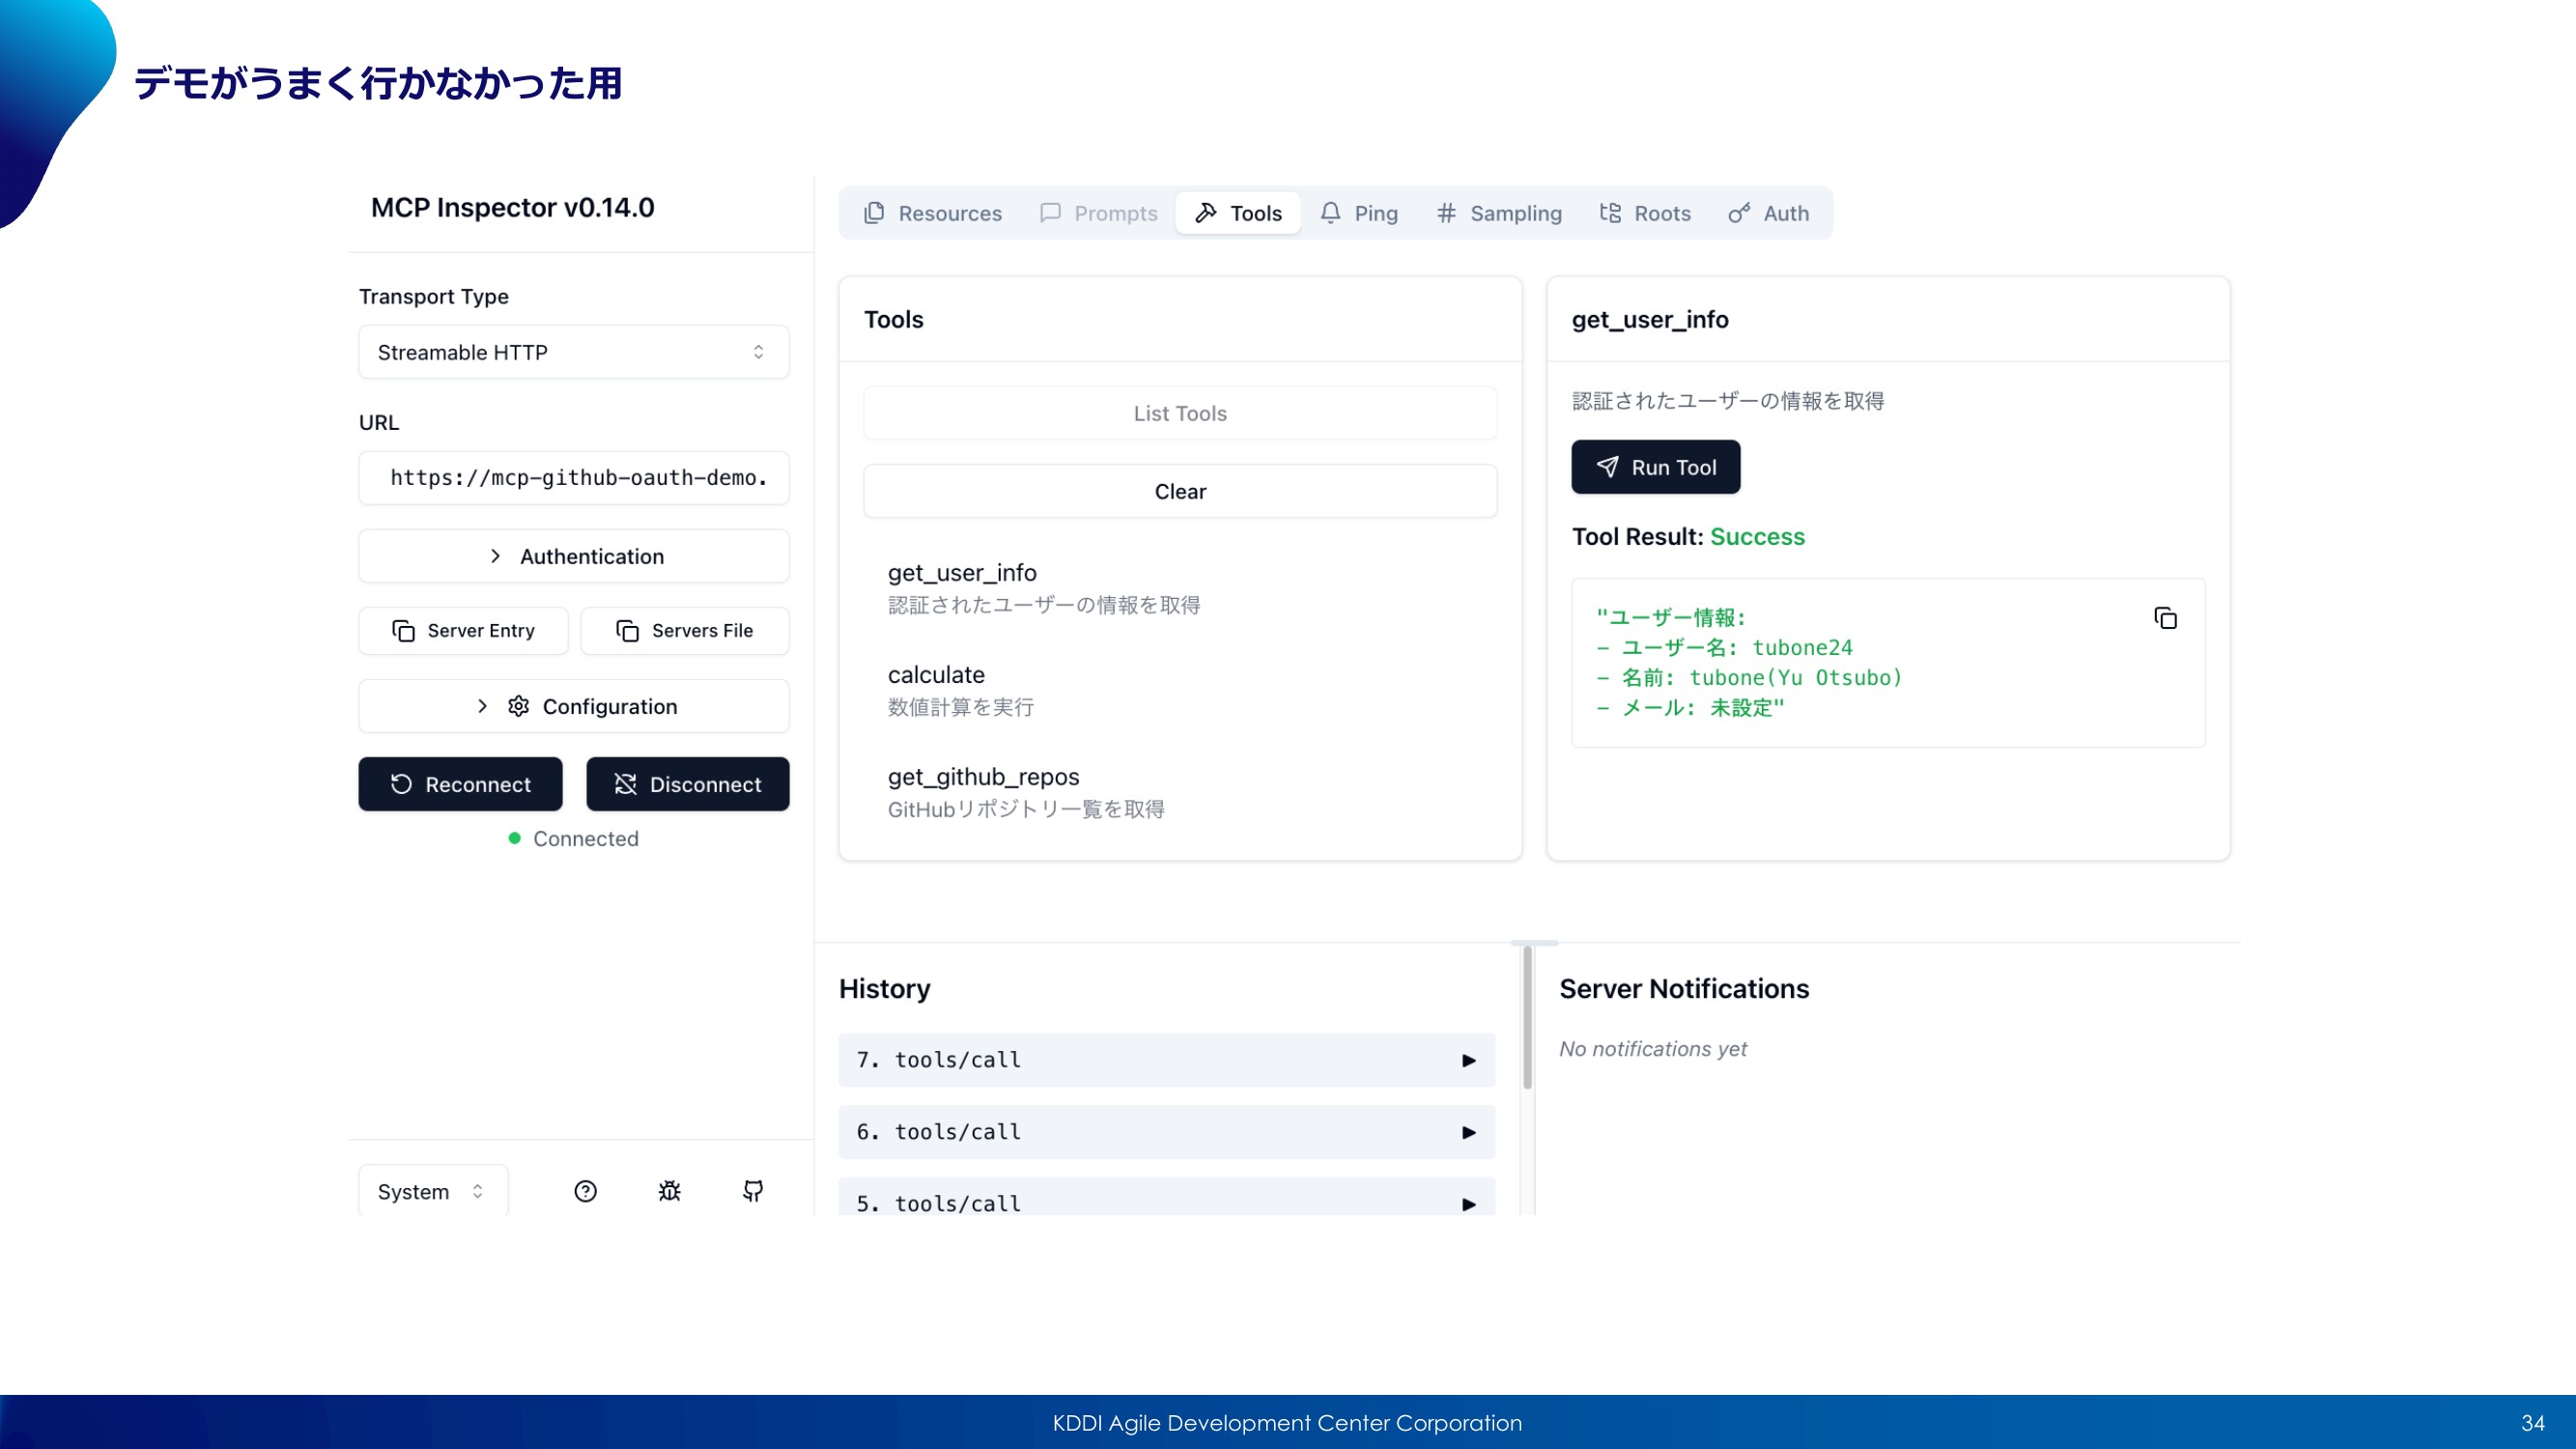
Task: Click the URL input field
Action: pyautogui.click(x=574, y=478)
